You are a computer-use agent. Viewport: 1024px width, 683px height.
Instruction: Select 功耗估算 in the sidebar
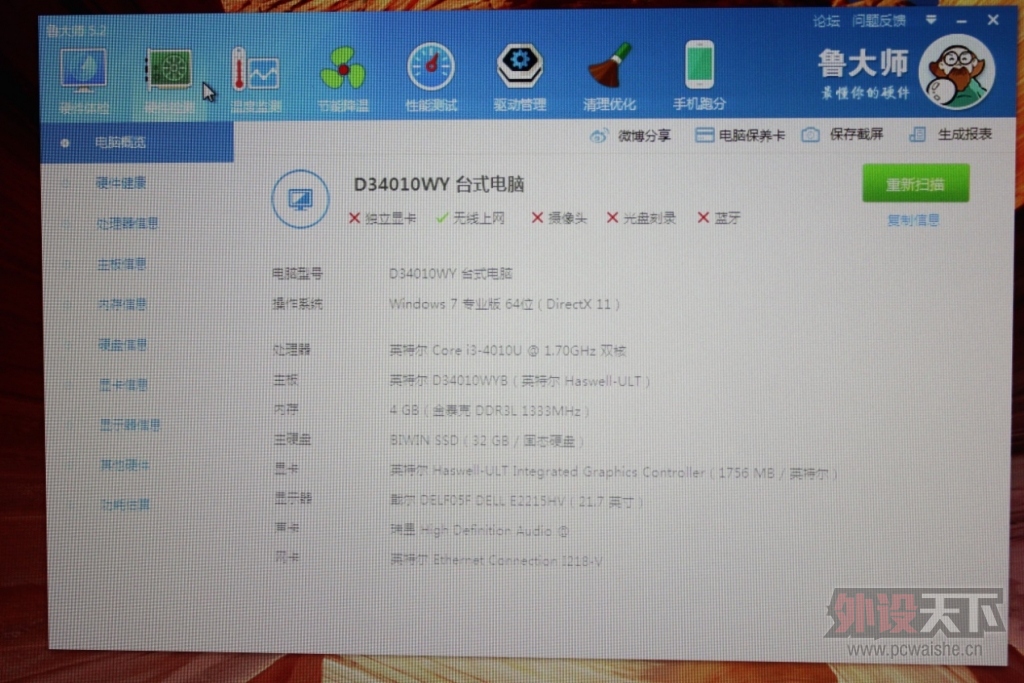click(x=125, y=505)
